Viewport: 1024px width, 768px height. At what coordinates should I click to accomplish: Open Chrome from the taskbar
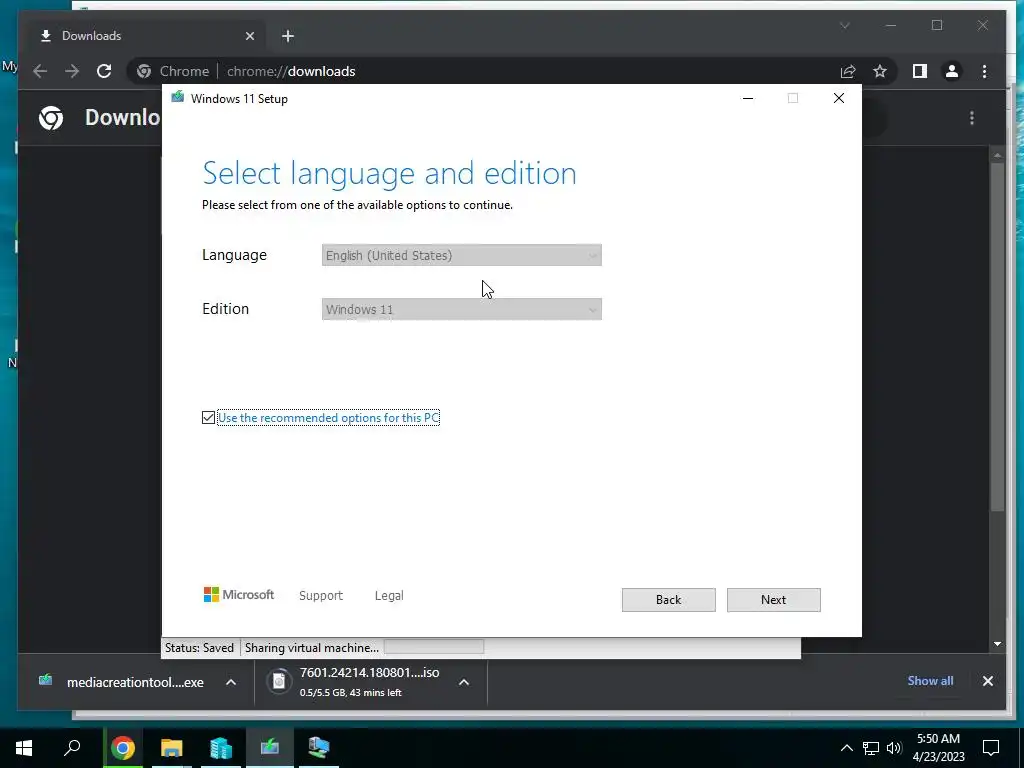[x=123, y=748]
